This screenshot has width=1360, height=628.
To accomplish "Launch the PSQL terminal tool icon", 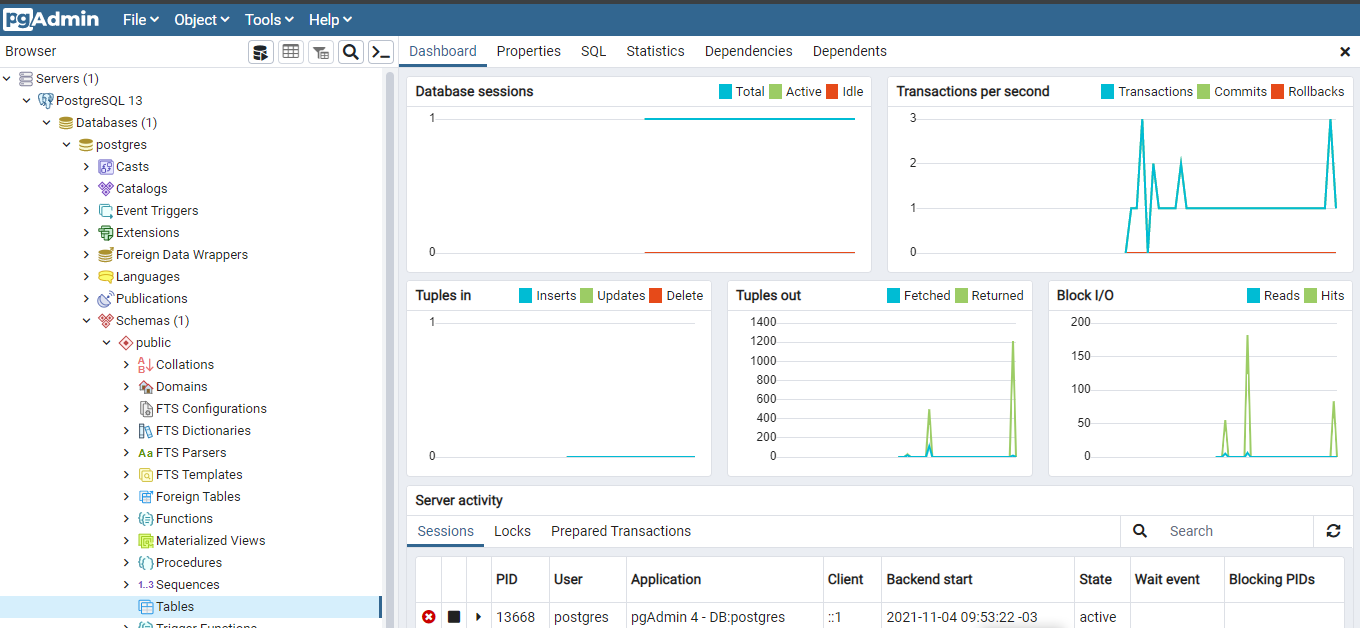I will [x=381, y=52].
